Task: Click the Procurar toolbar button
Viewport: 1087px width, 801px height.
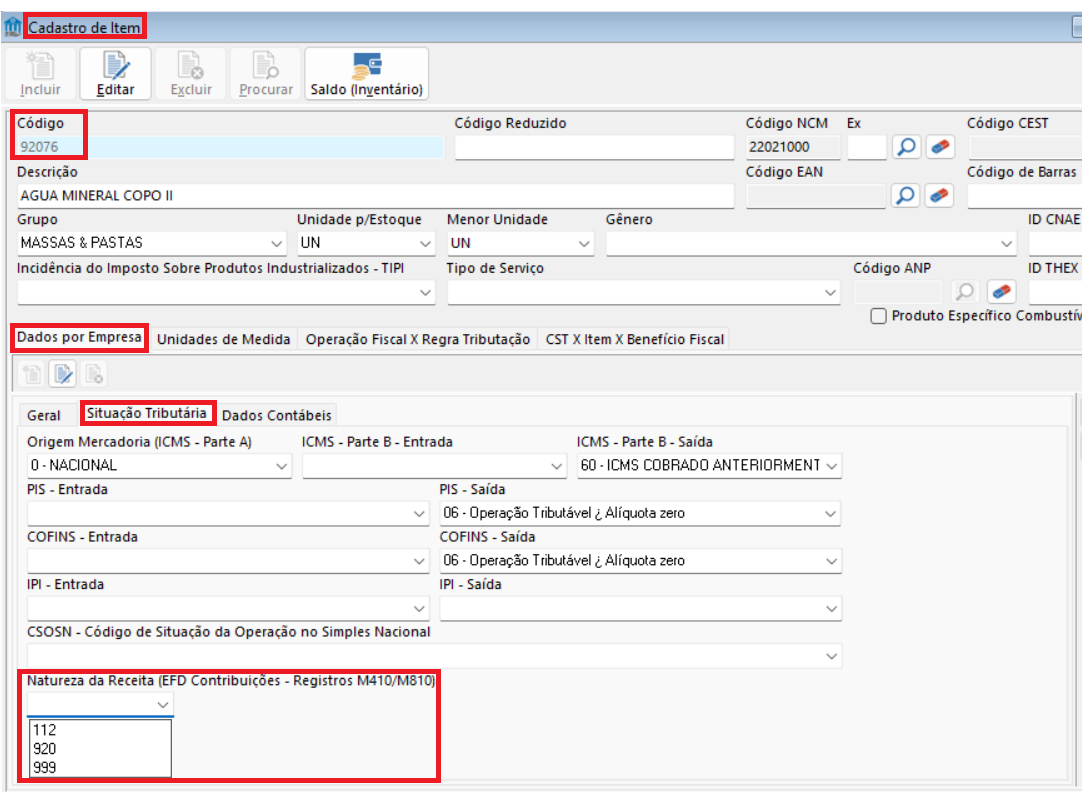Action: (266, 74)
